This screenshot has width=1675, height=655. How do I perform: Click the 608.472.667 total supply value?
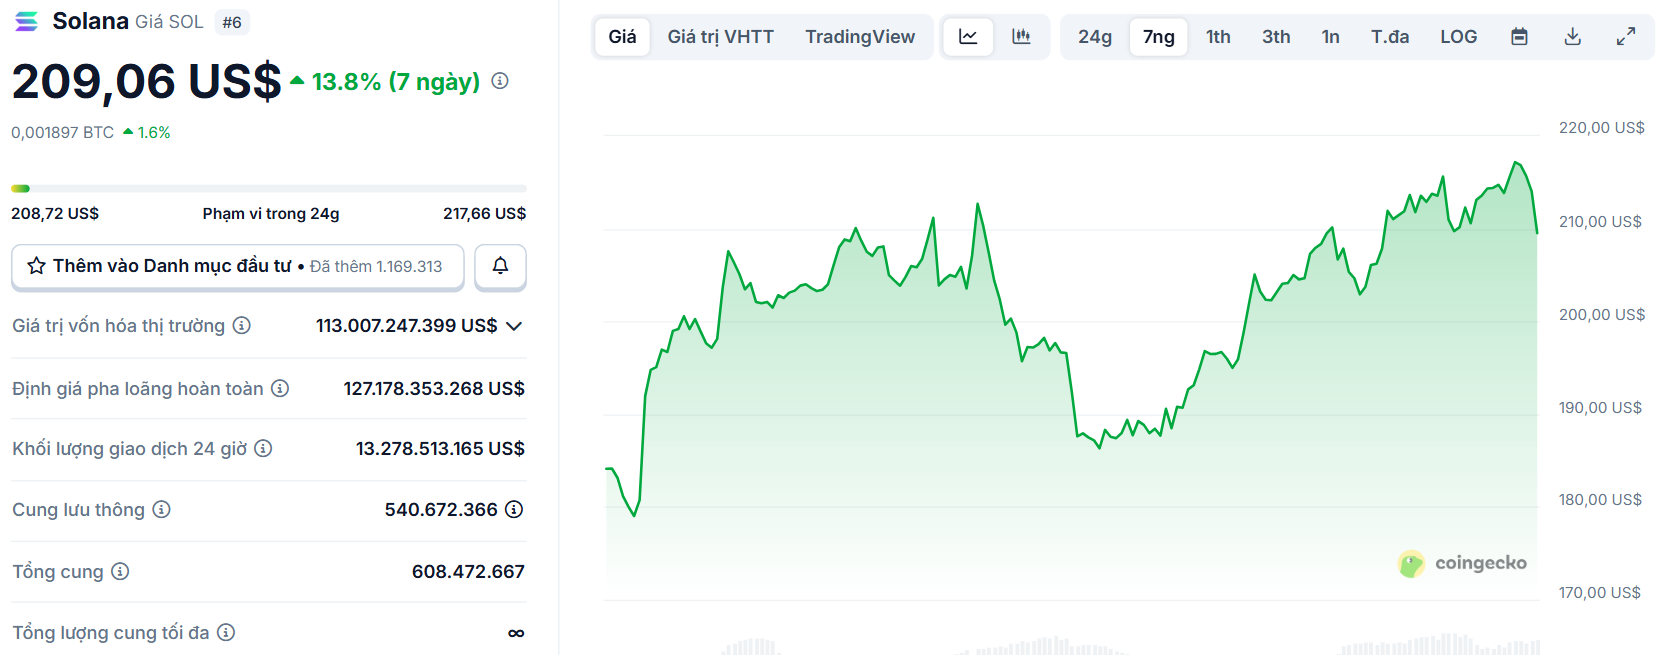click(468, 571)
